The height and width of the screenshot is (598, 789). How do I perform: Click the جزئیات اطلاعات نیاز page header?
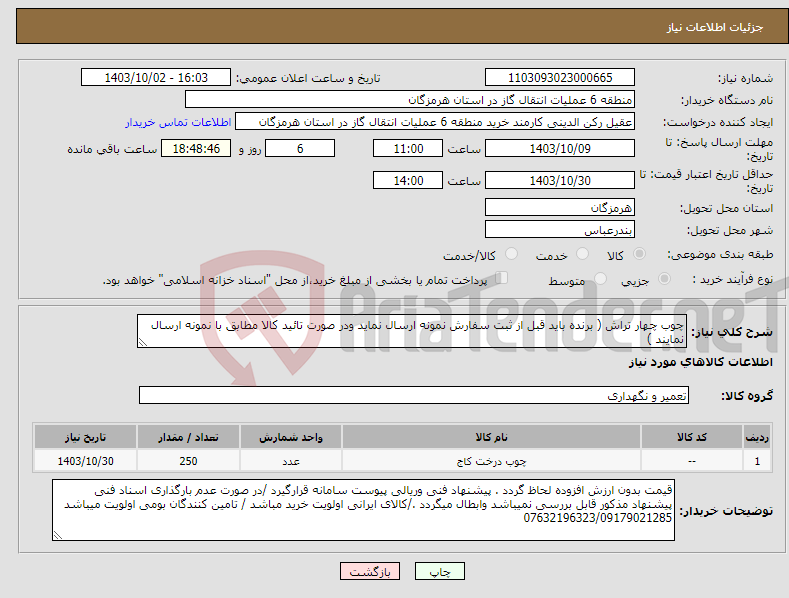715,27
